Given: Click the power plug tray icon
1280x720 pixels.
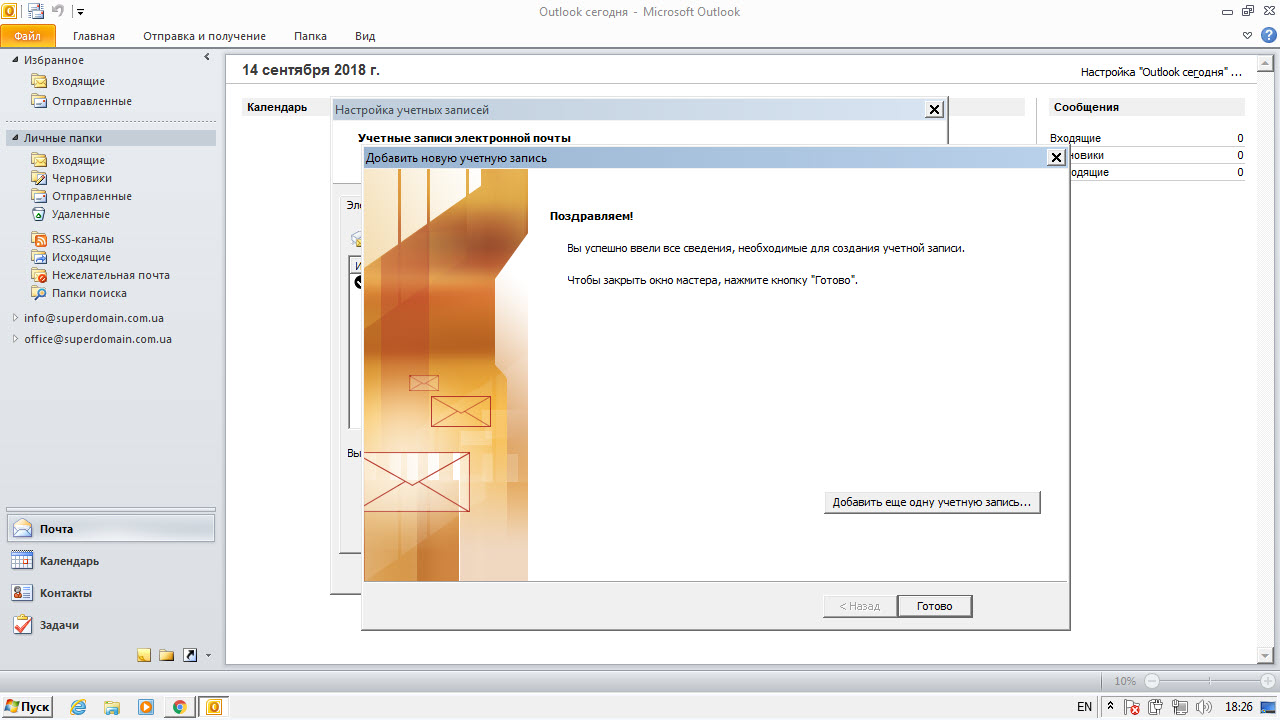Looking at the screenshot, I should click(x=1157, y=707).
